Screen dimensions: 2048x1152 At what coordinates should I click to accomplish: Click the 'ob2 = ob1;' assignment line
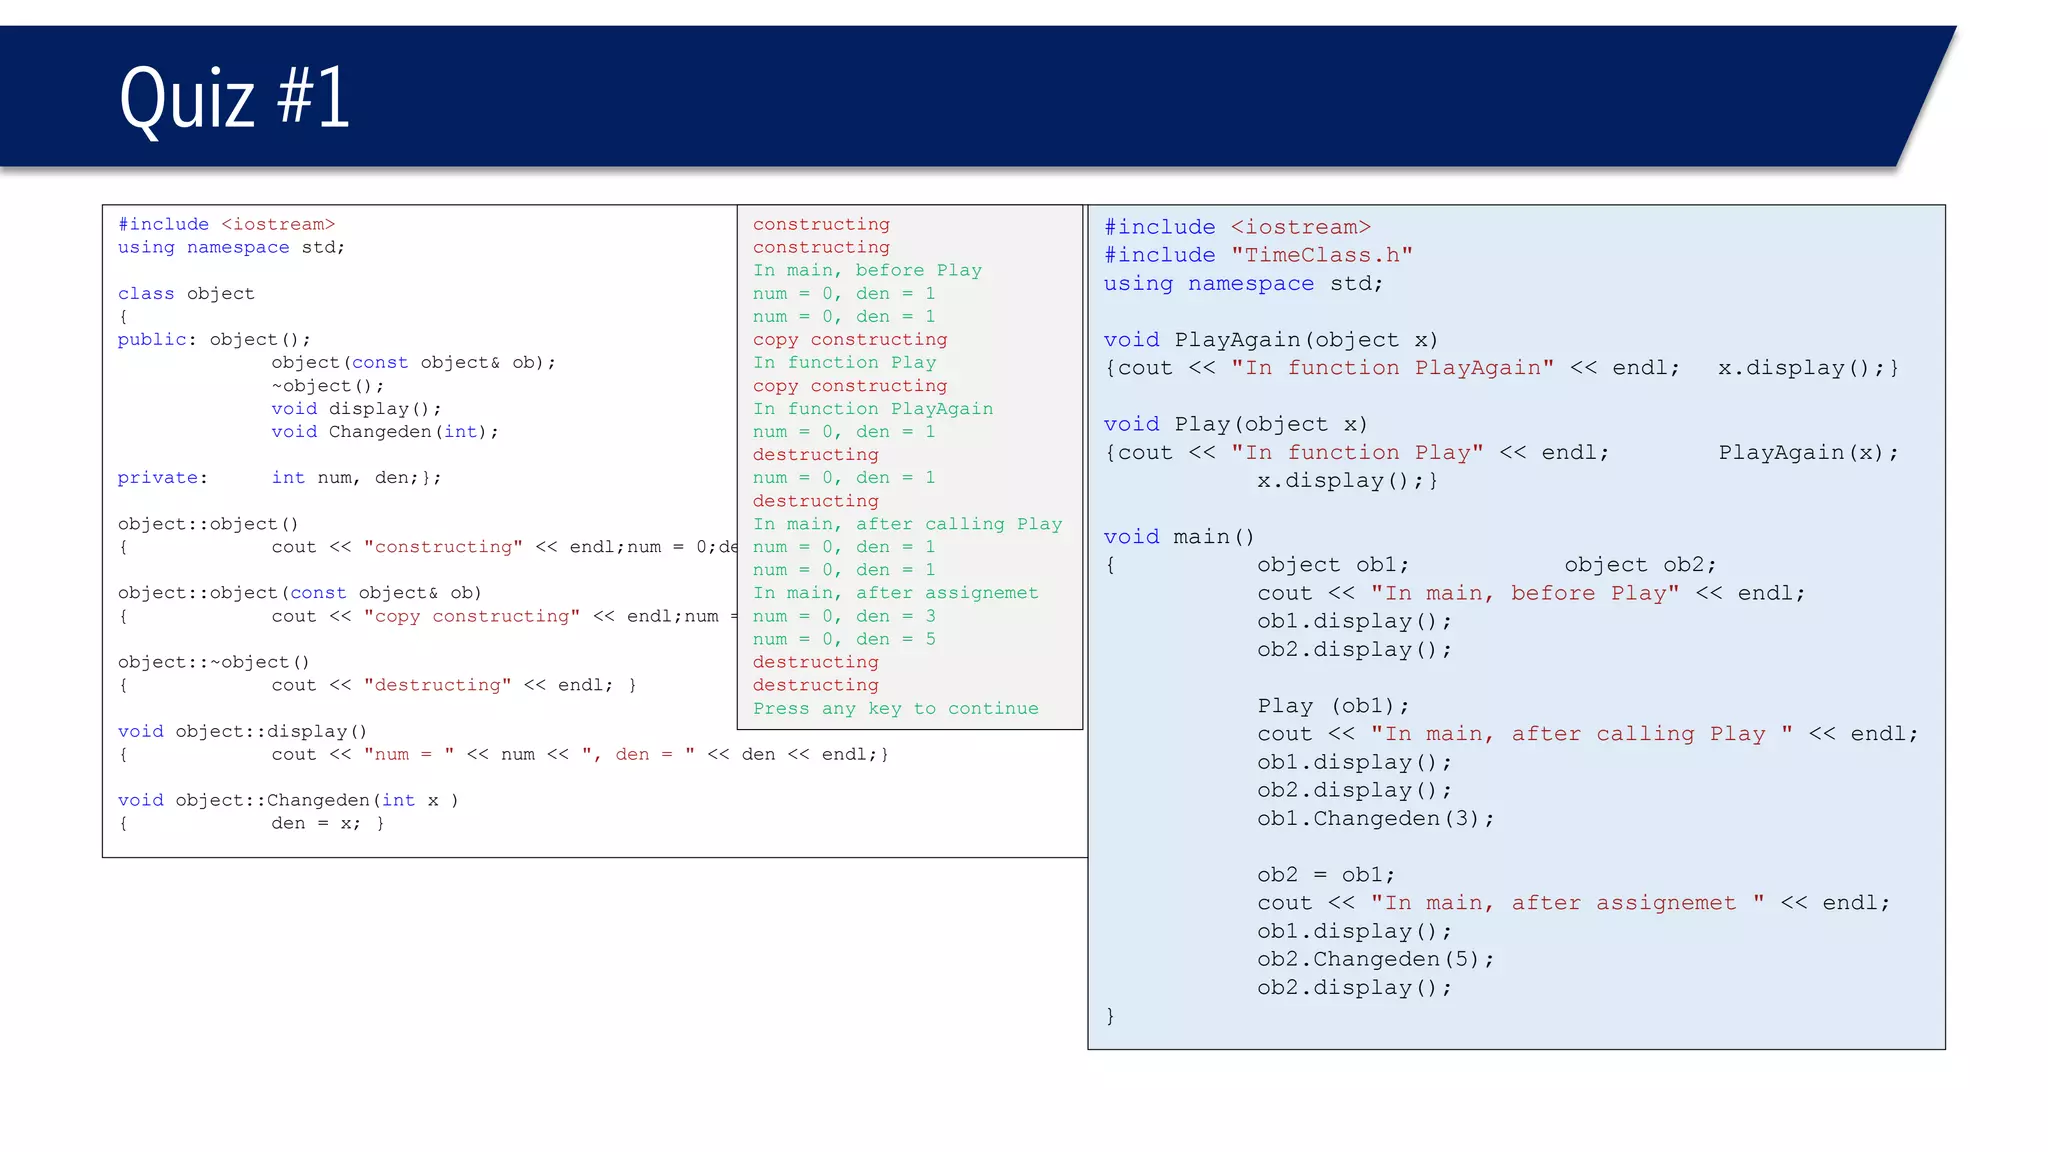[1325, 875]
